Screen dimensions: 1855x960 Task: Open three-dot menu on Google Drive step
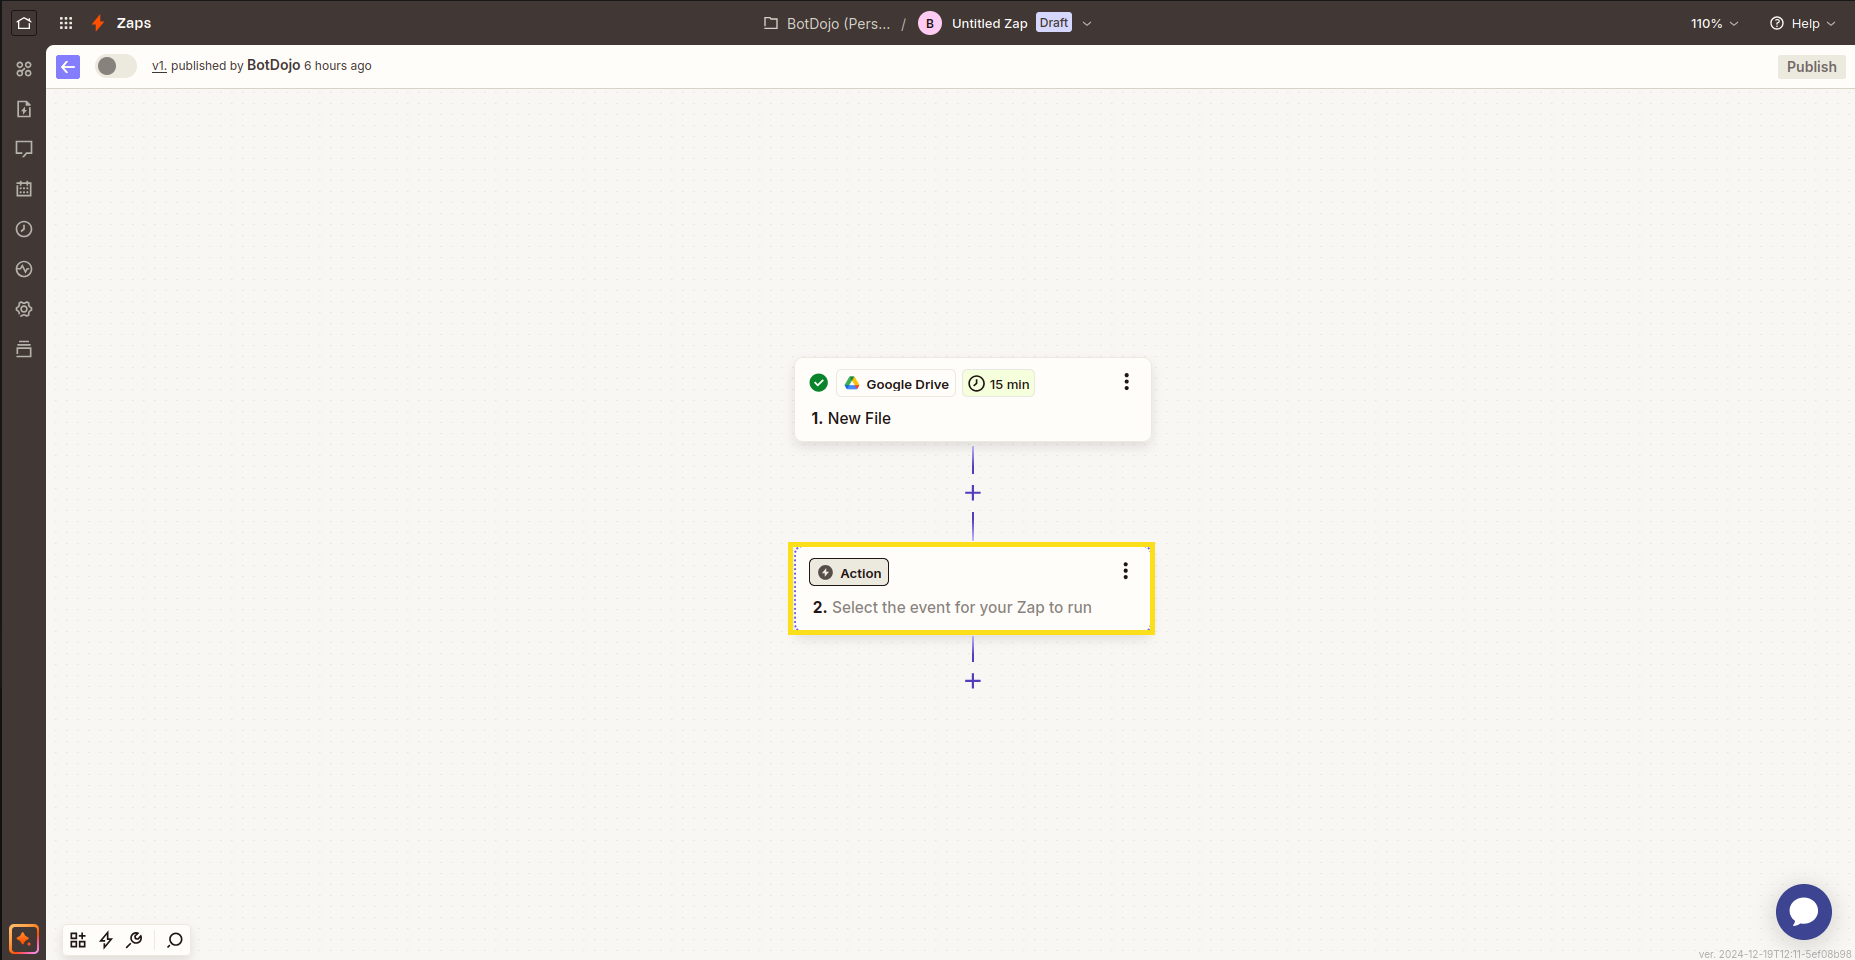pos(1126,382)
